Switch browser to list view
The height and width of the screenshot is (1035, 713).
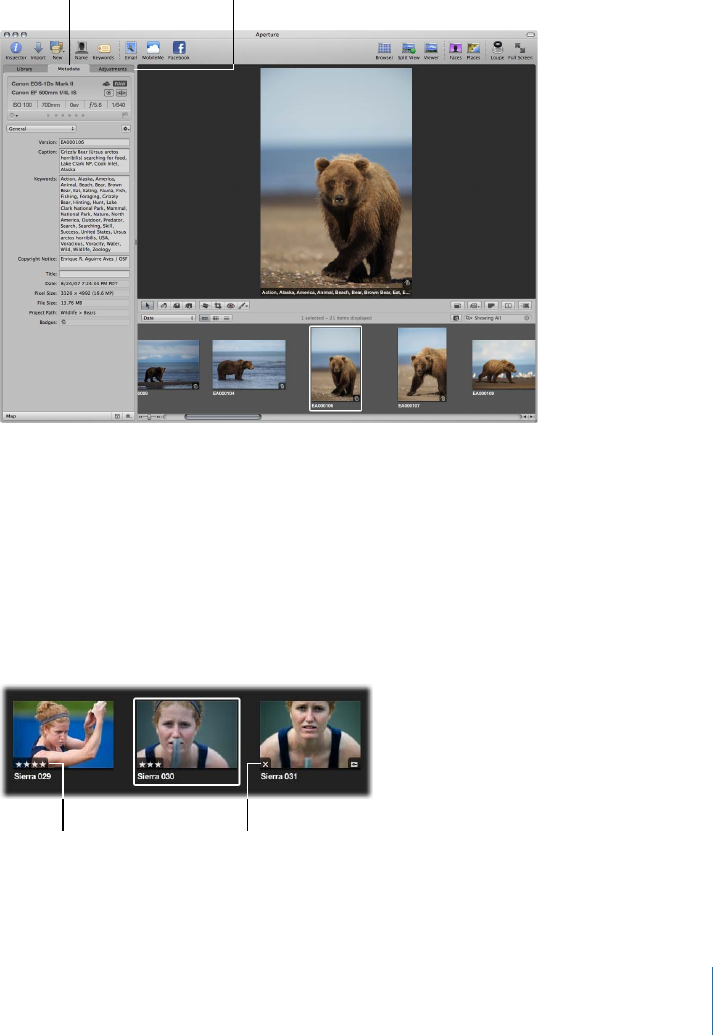[x=226, y=318]
